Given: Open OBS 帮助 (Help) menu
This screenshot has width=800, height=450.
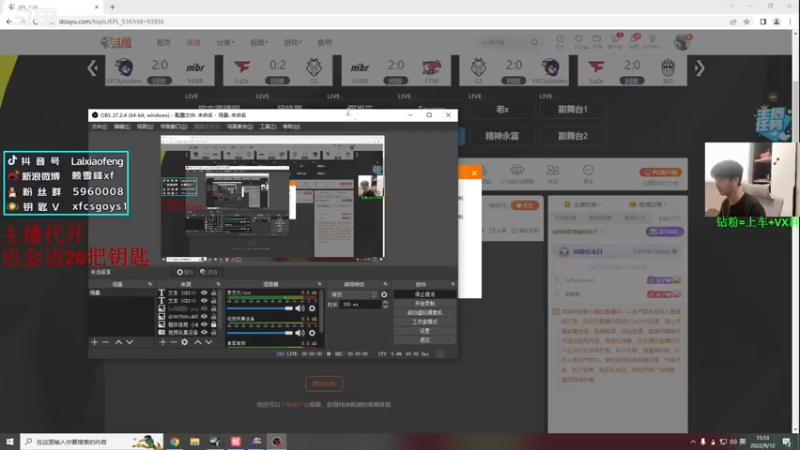Looking at the screenshot, I should 291,127.
